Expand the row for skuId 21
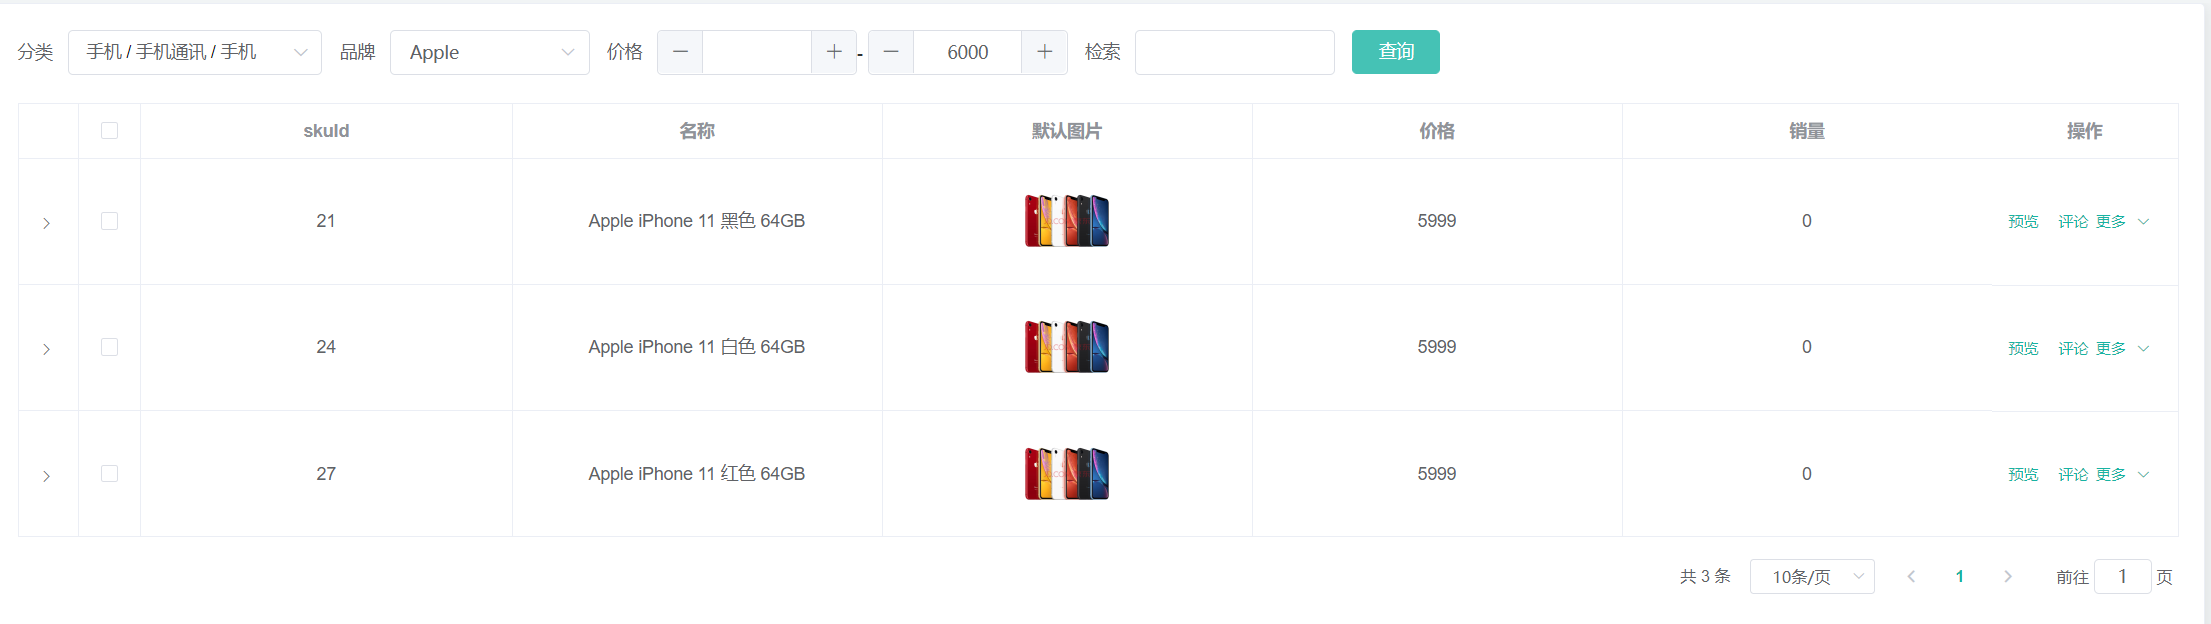Screen dimensions: 2211x624 46,223
